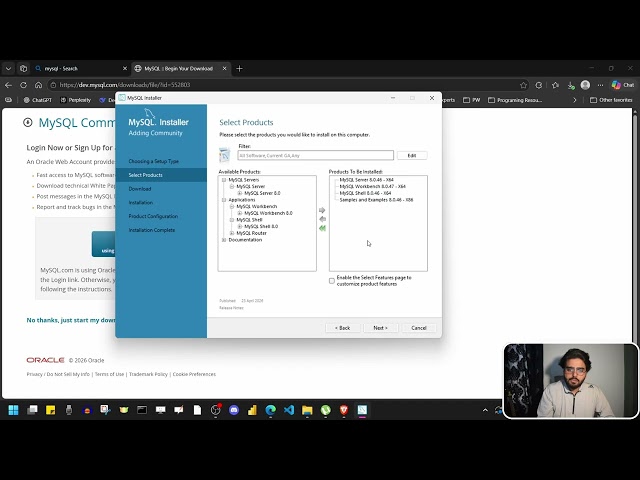The image size is (640, 480).
Task: Go to Choosing a Setup Type step
Action: pos(153,161)
